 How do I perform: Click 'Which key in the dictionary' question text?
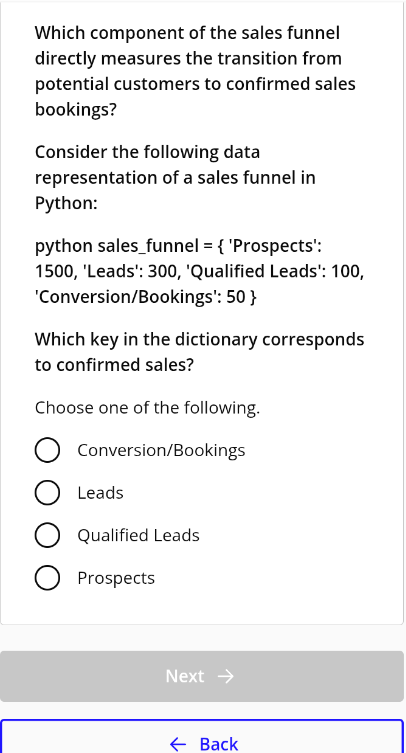pyautogui.click(x=199, y=352)
